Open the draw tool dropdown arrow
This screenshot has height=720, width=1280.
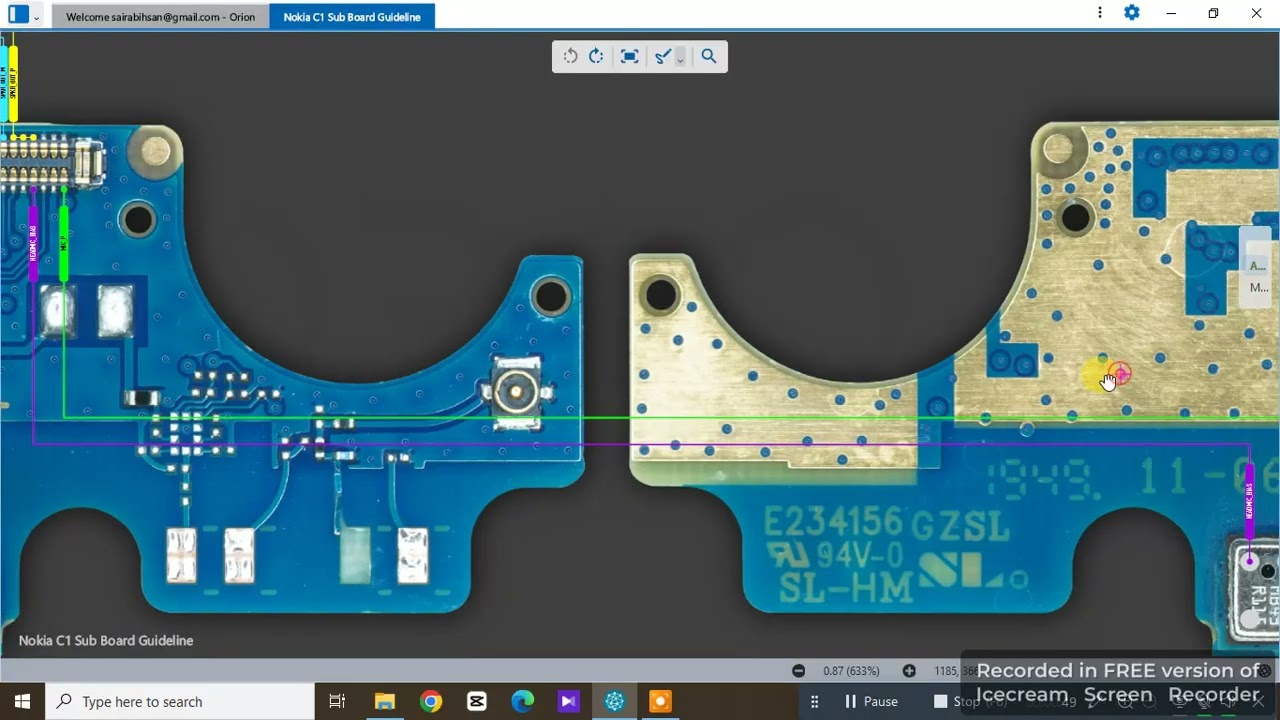point(680,58)
